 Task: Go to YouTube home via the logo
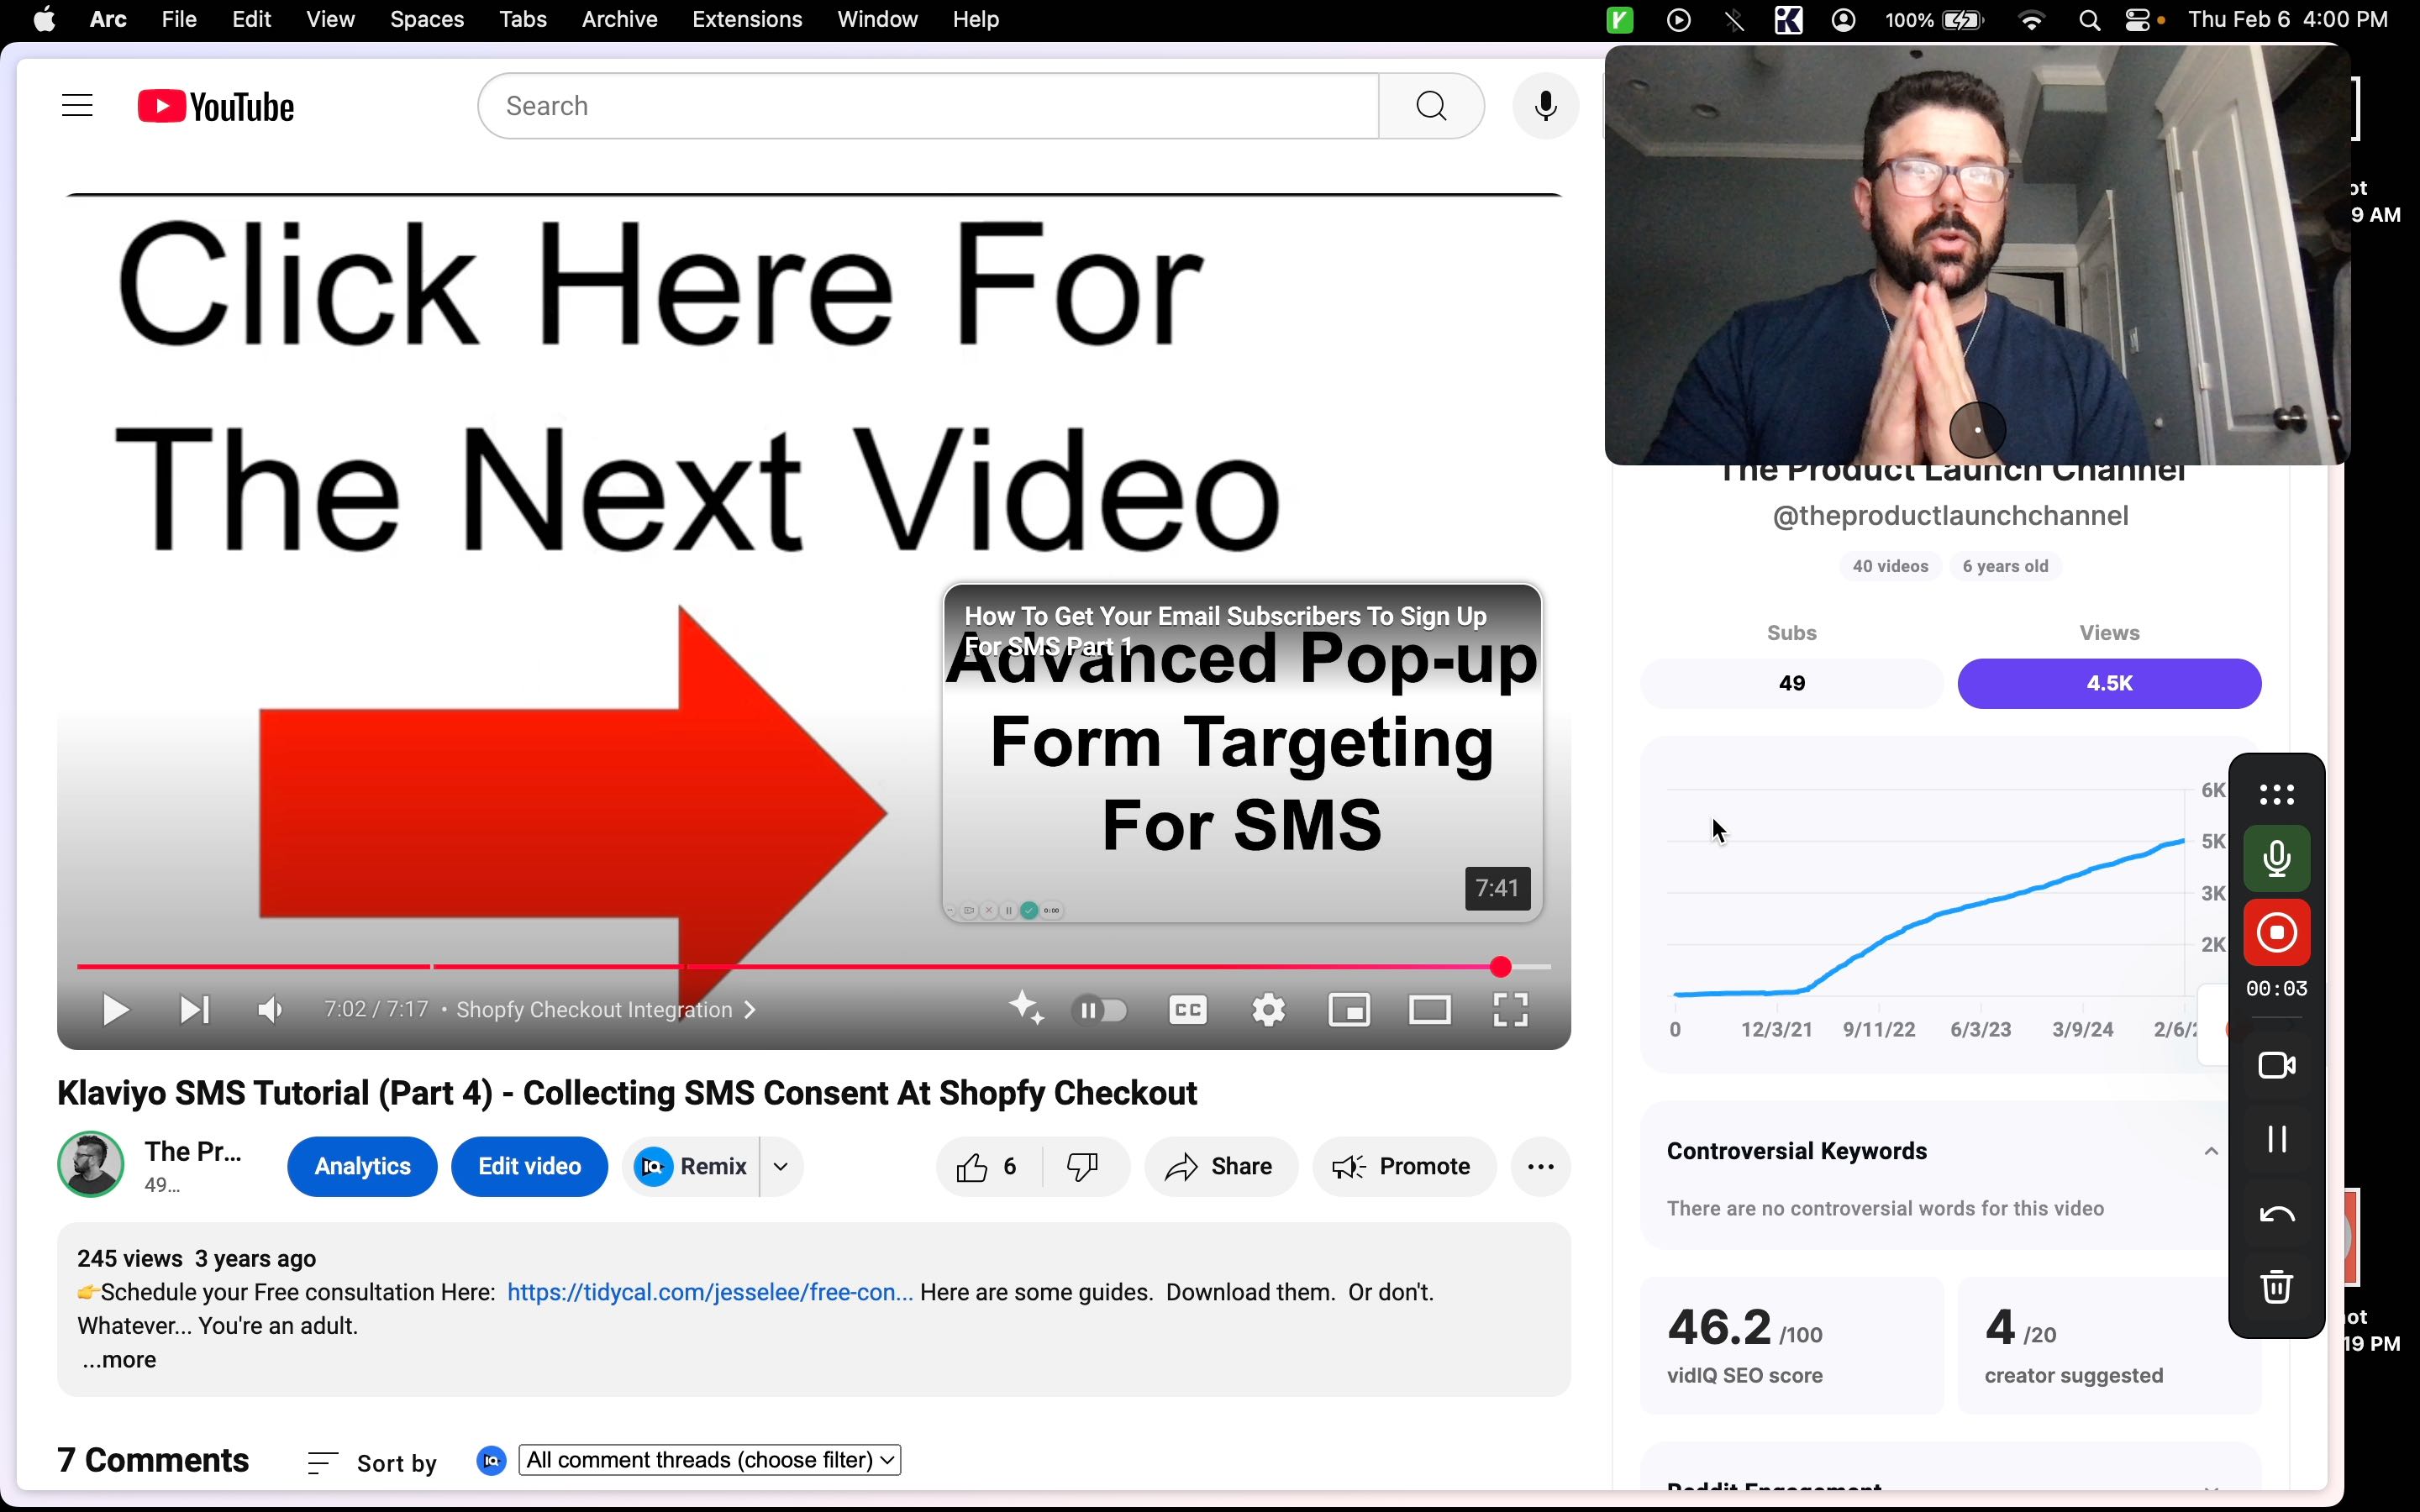click(216, 106)
